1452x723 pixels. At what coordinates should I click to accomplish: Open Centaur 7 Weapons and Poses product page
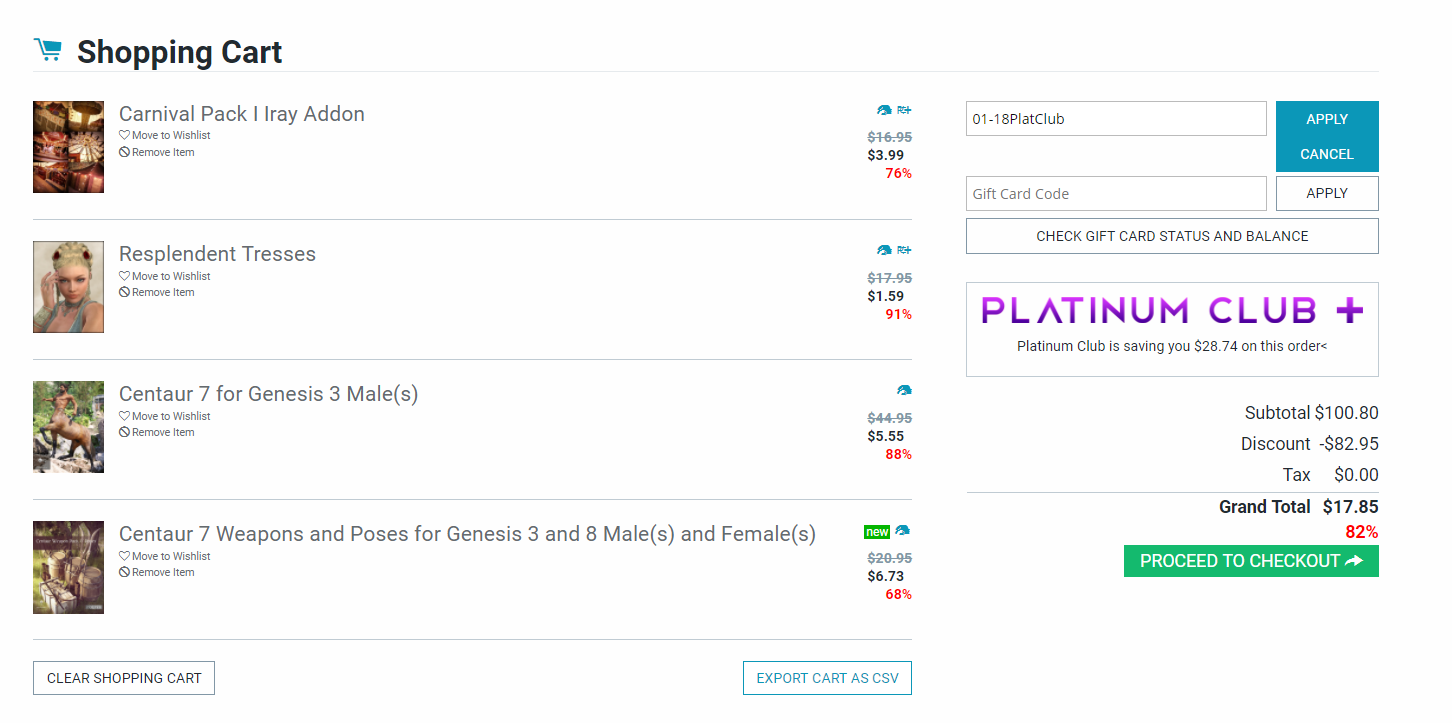tap(467, 534)
